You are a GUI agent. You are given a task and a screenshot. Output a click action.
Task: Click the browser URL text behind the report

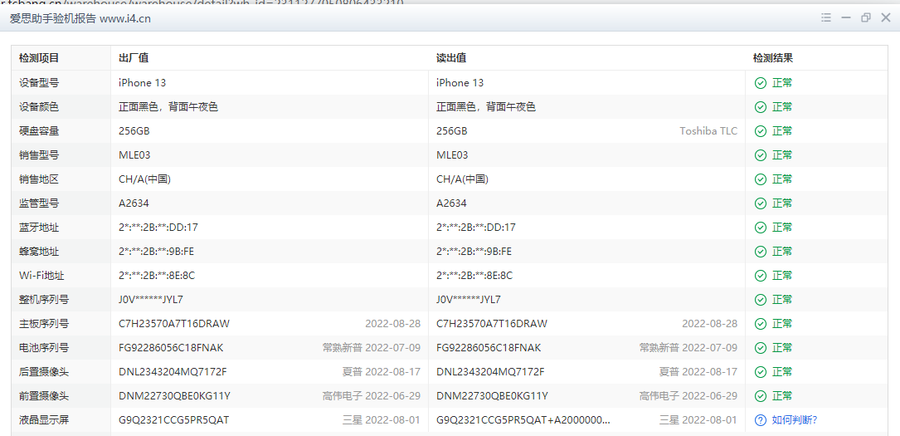[202, 2]
